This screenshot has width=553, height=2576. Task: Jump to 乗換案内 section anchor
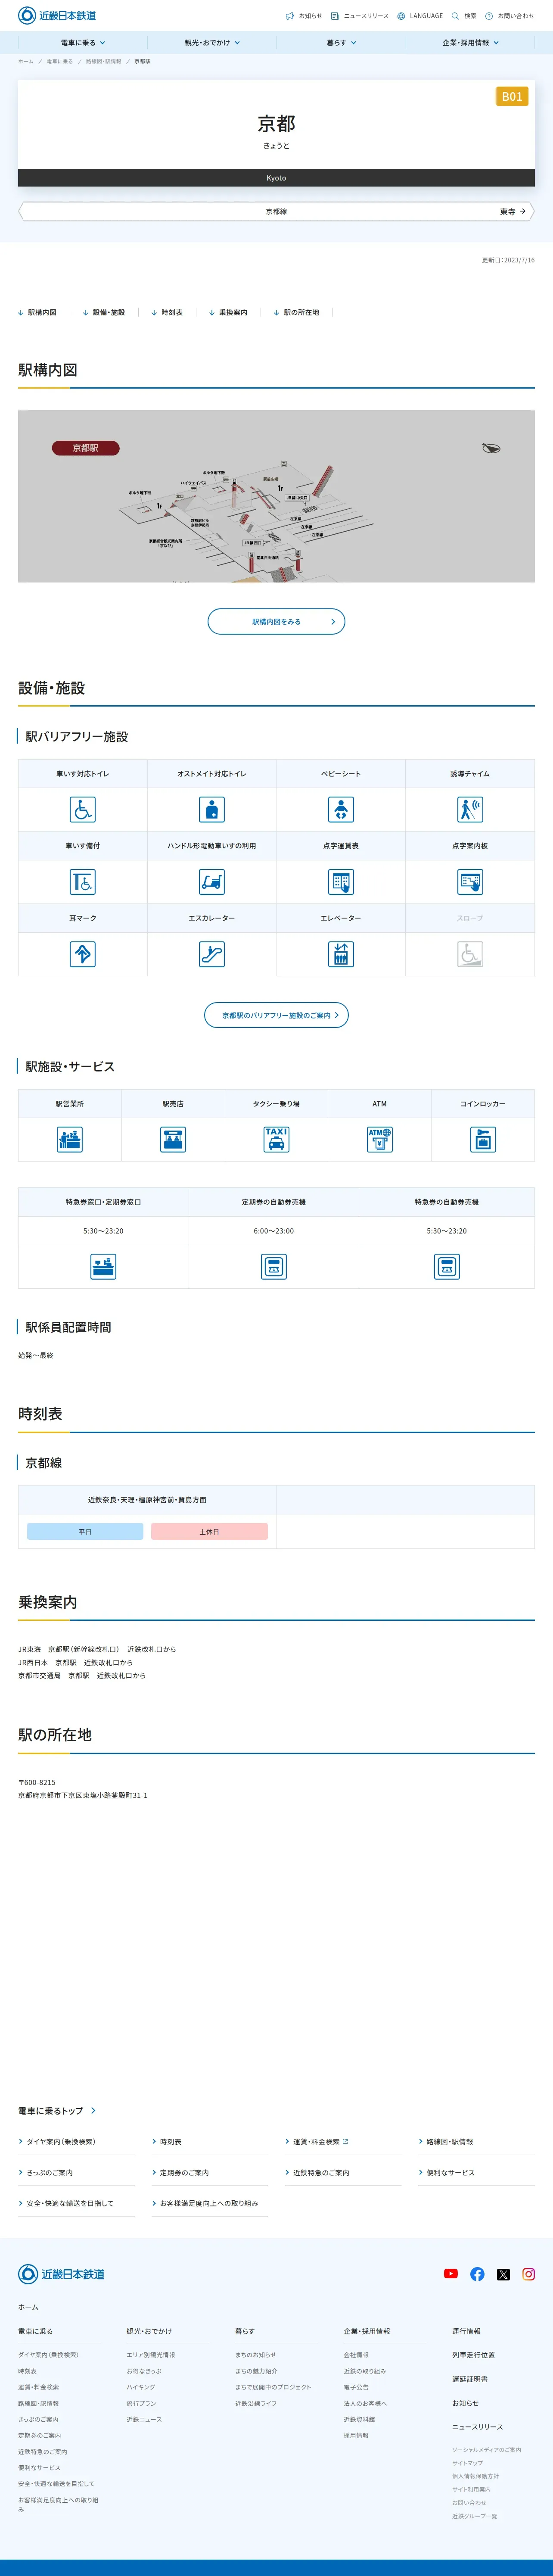[x=228, y=313]
